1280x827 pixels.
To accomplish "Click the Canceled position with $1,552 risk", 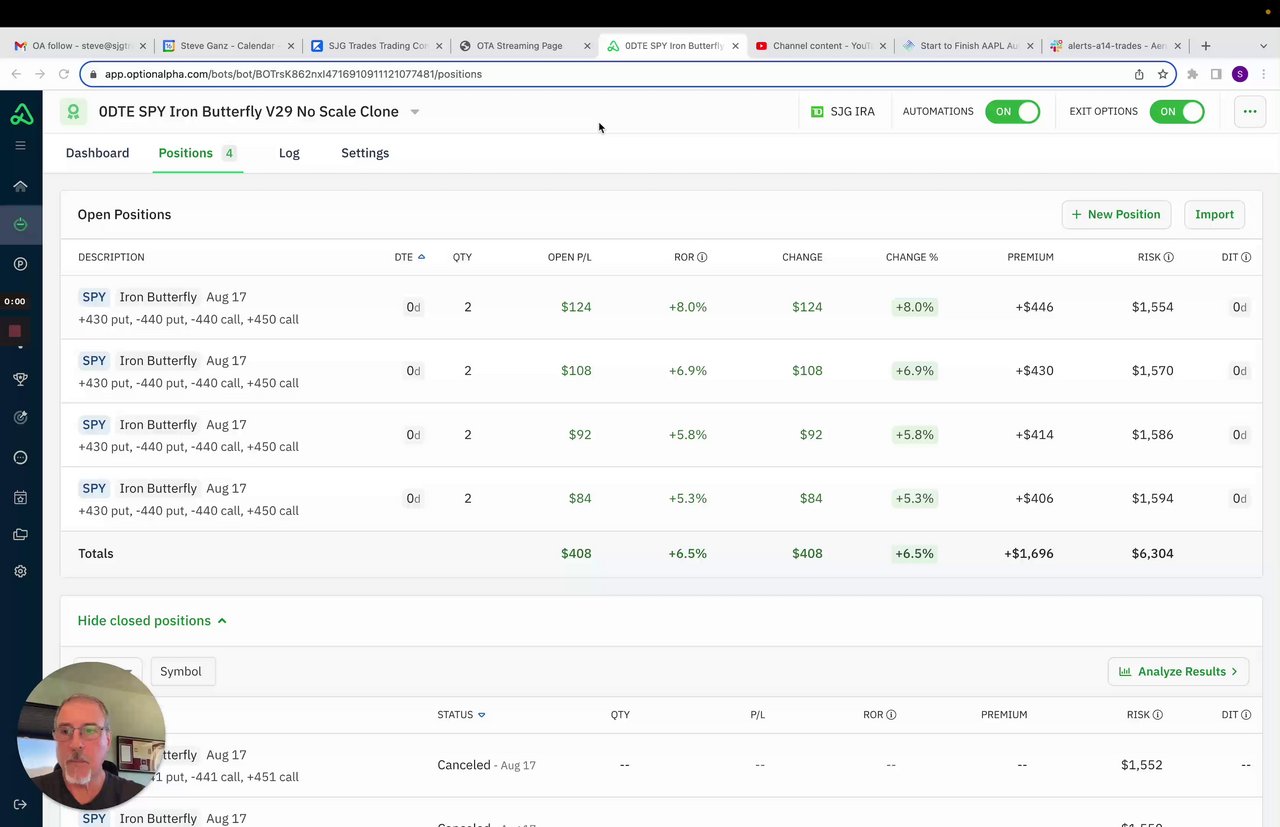I will [661, 765].
